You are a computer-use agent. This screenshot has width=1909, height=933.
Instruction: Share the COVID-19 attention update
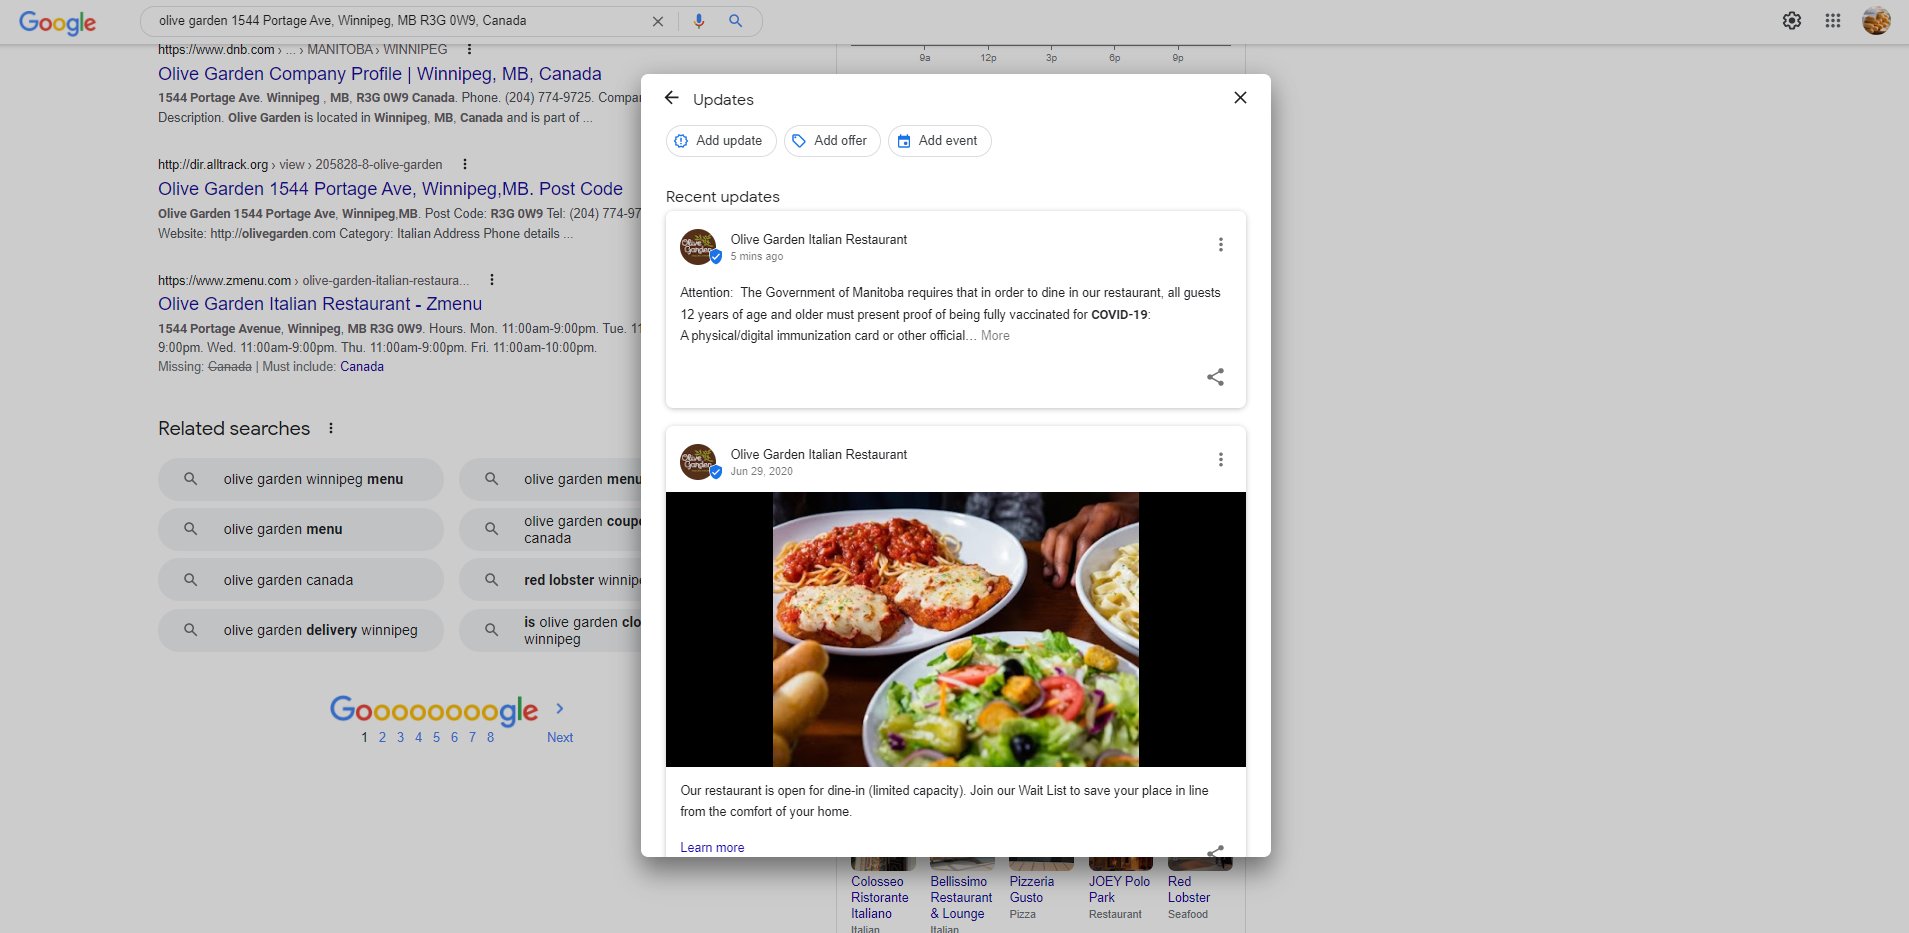[1215, 377]
